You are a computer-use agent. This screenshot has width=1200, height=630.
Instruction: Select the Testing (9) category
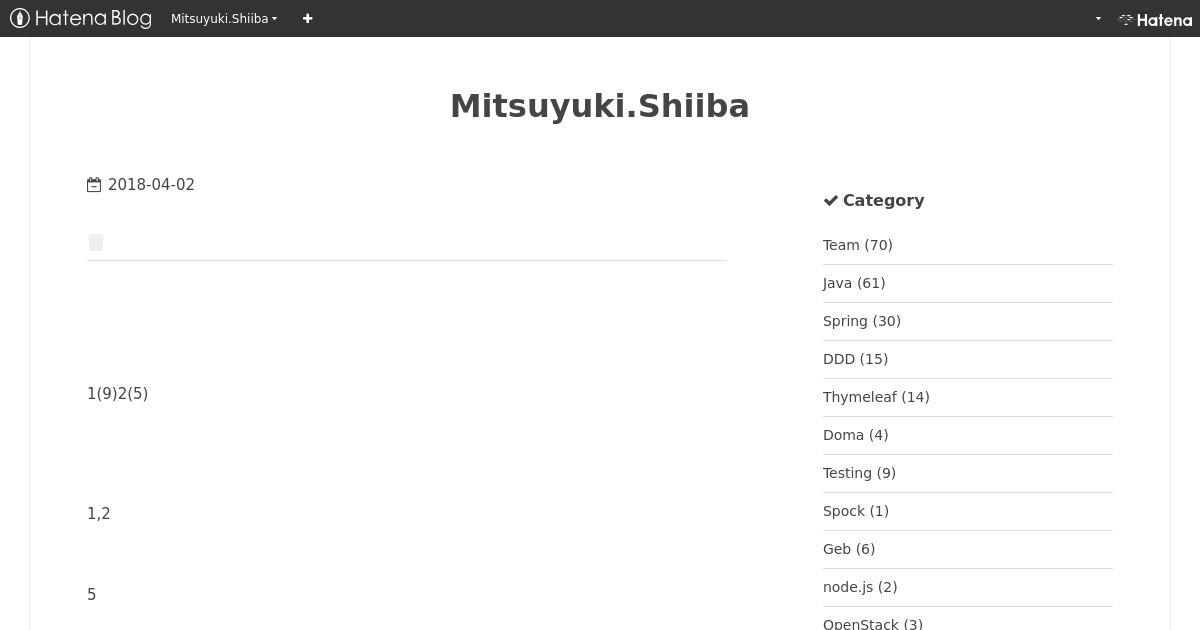859,473
